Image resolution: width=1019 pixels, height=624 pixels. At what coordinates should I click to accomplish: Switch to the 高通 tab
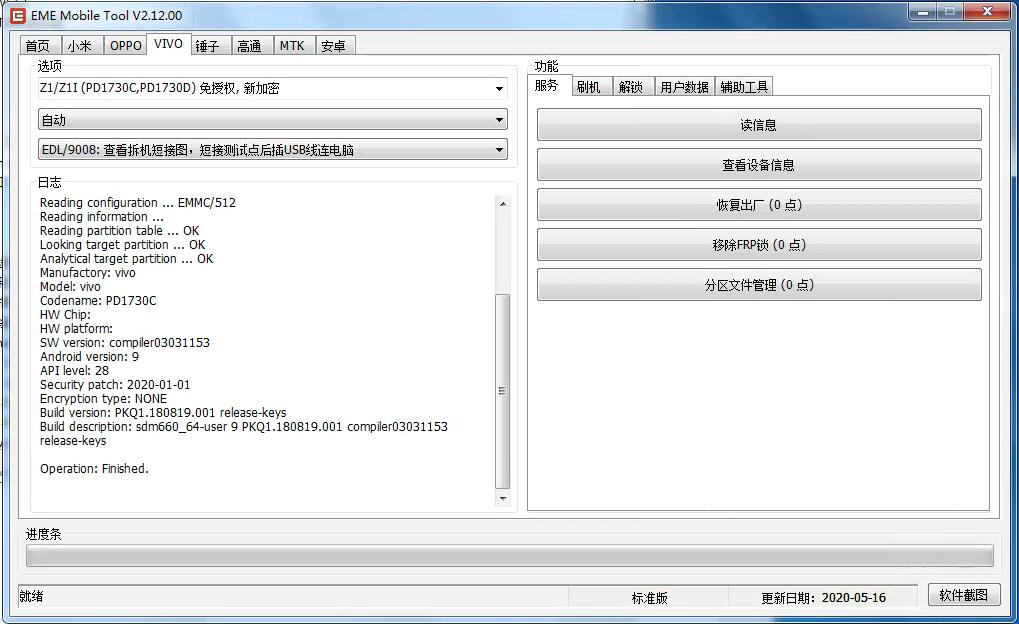tap(252, 46)
